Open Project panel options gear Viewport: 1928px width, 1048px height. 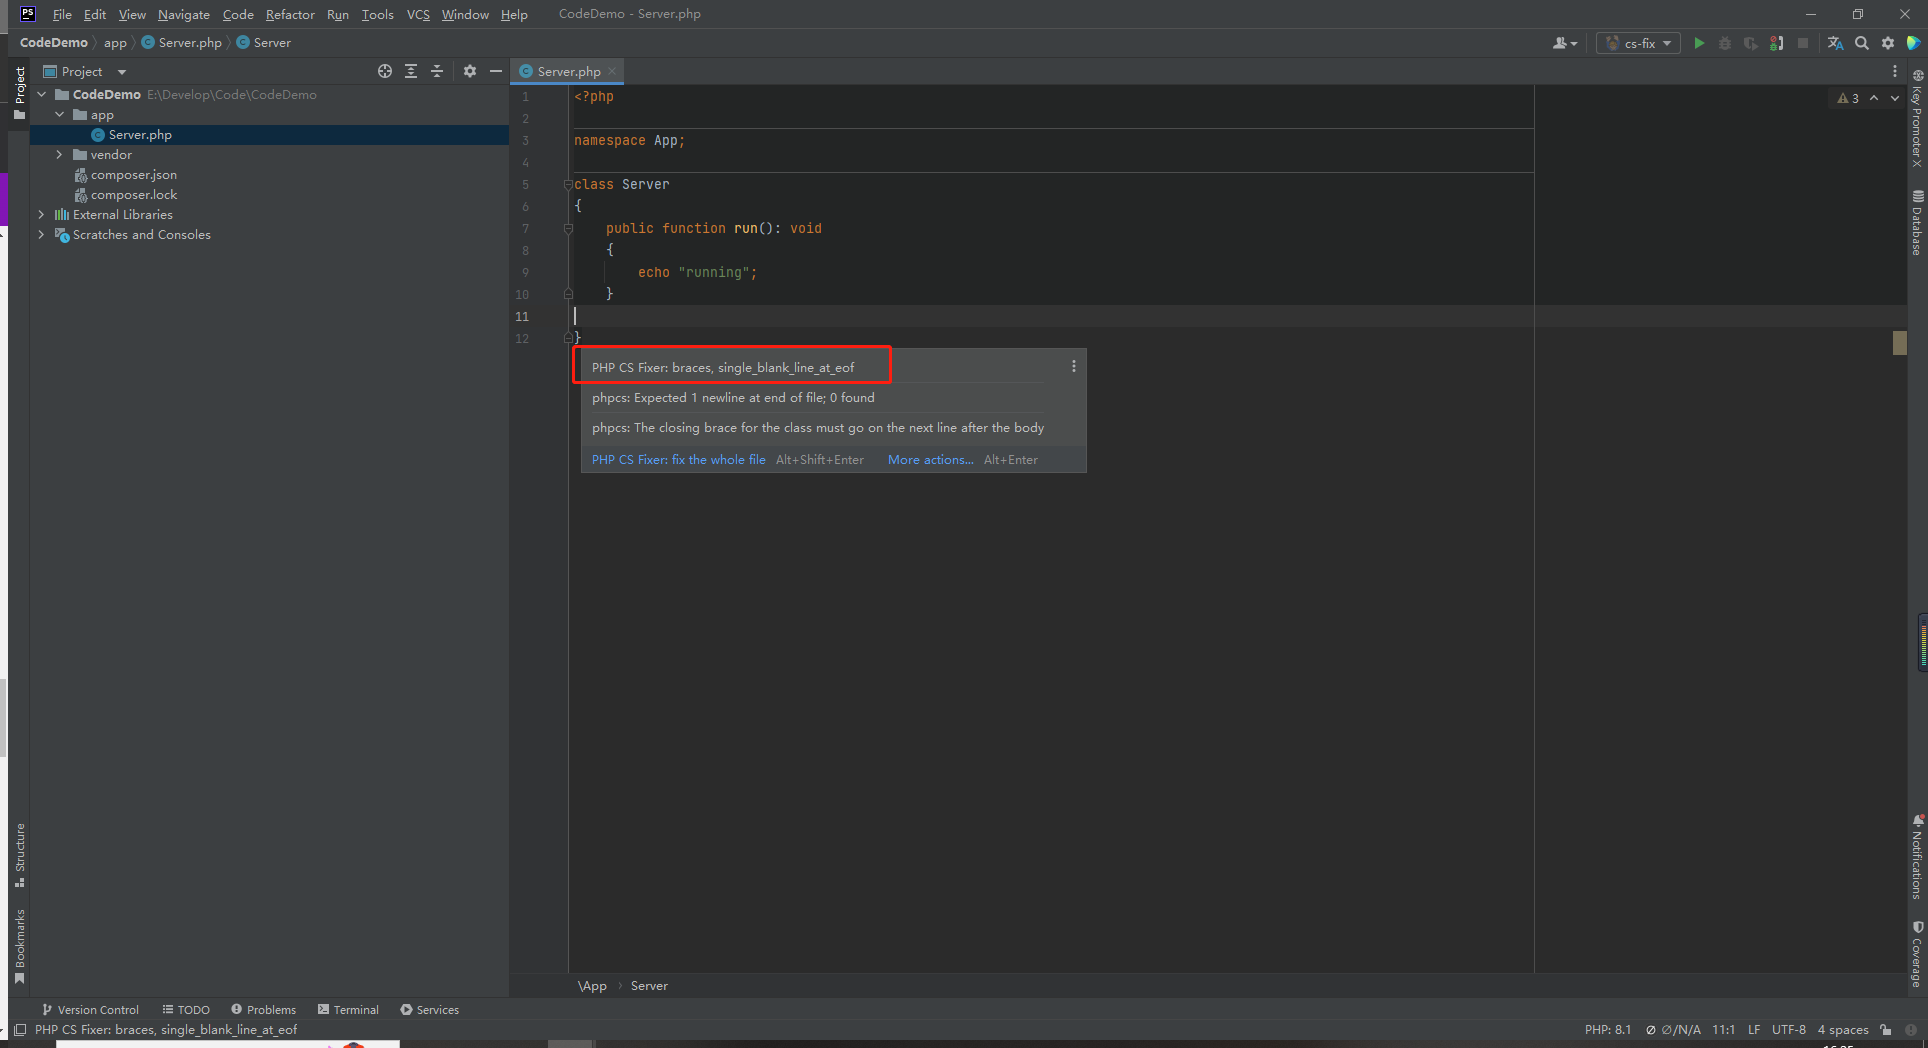tap(470, 71)
